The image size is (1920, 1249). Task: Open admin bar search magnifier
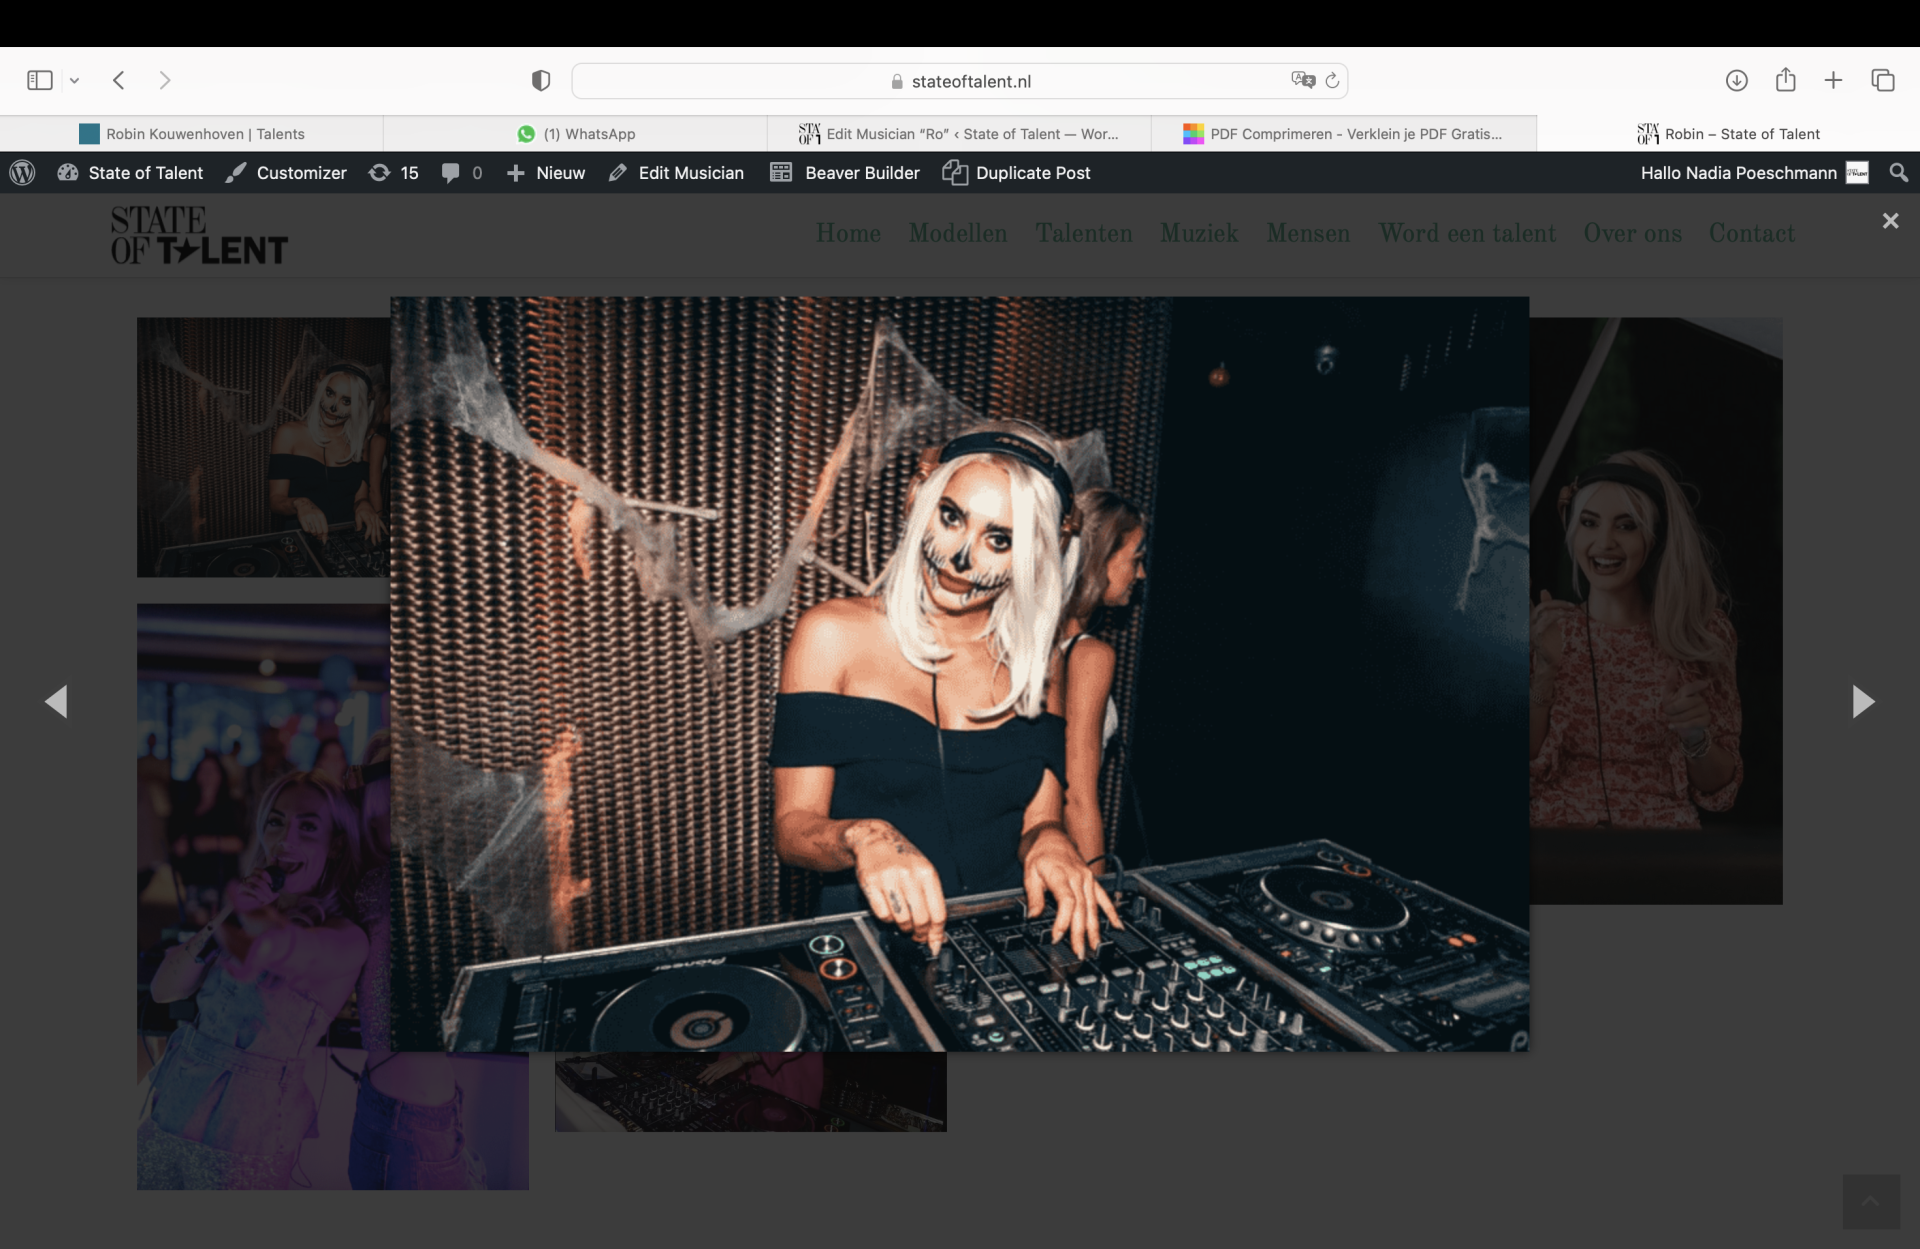click(1898, 173)
